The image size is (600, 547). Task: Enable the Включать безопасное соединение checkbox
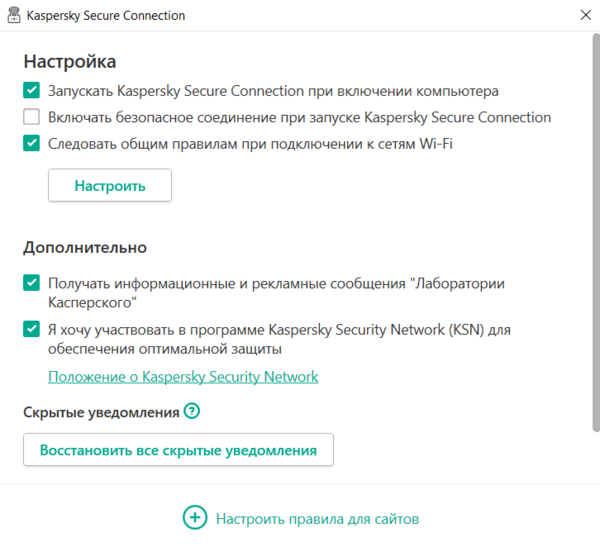coord(32,117)
